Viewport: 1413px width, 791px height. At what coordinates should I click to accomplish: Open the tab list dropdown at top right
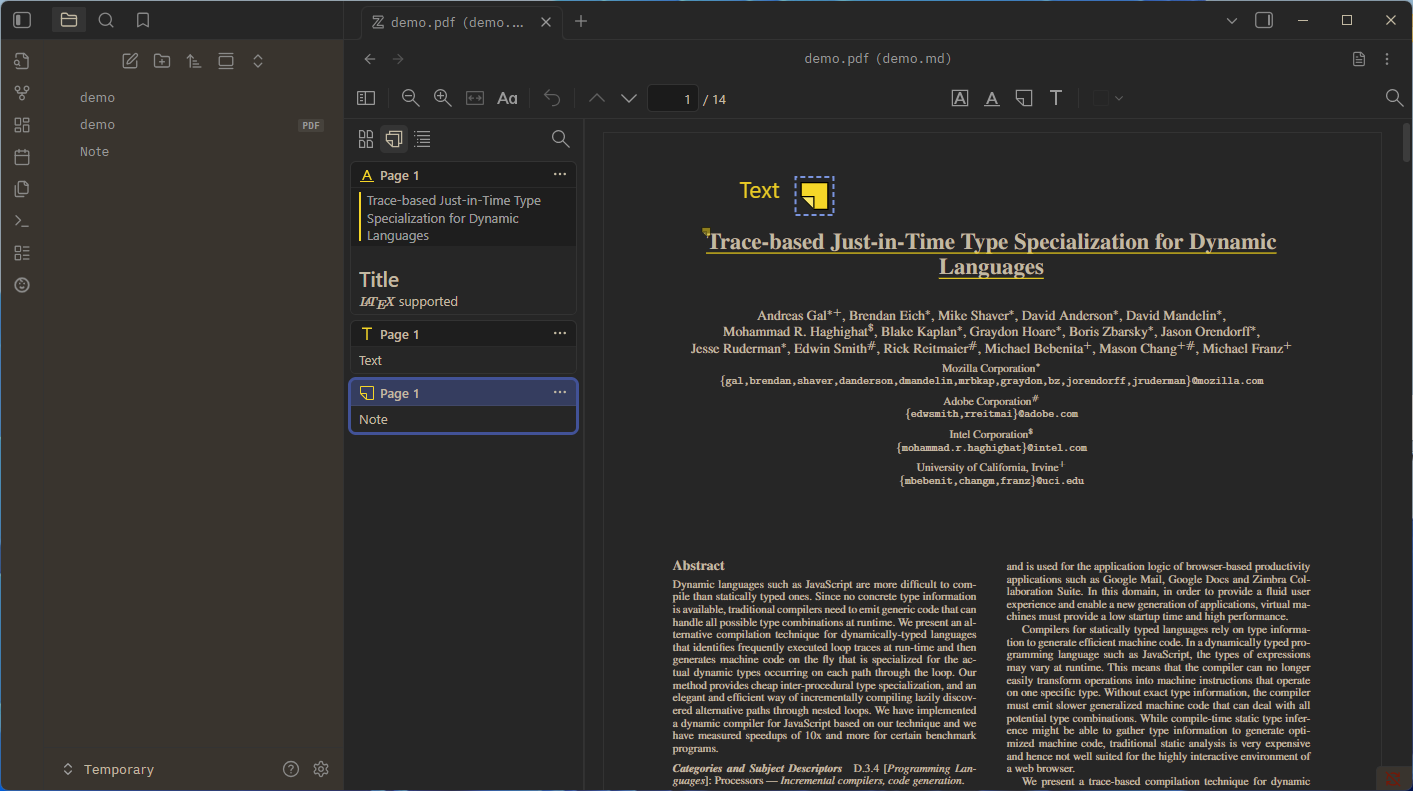[x=1232, y=20]
